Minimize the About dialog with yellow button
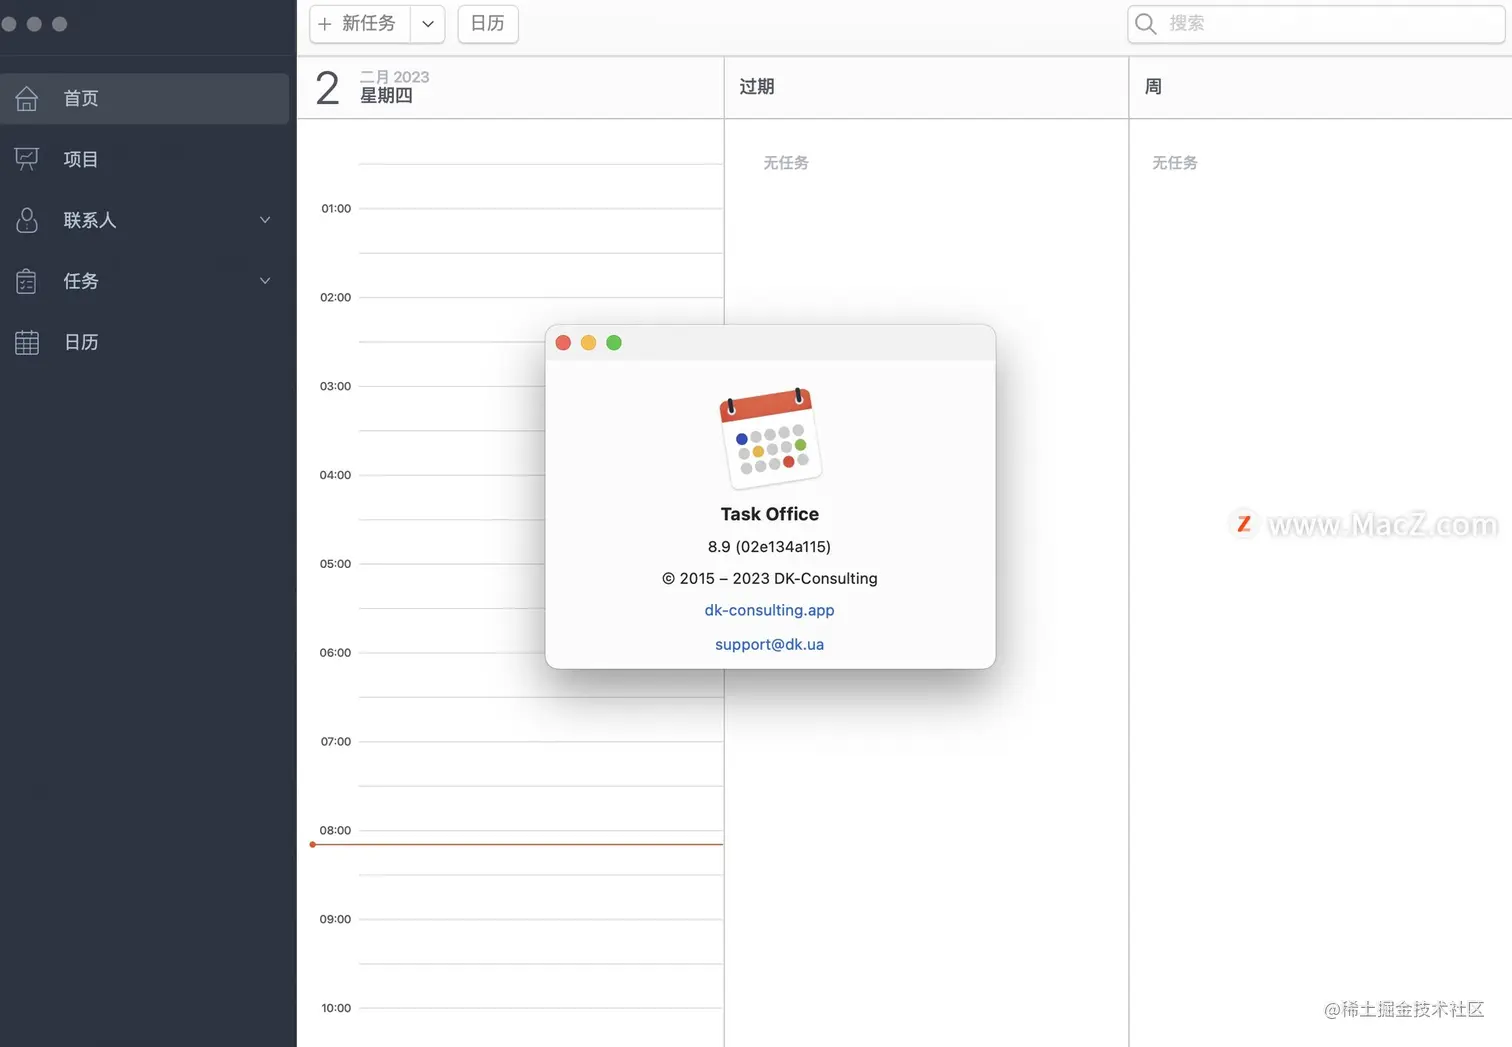Screen dimensions: 1512x1047 pos(588,343)
